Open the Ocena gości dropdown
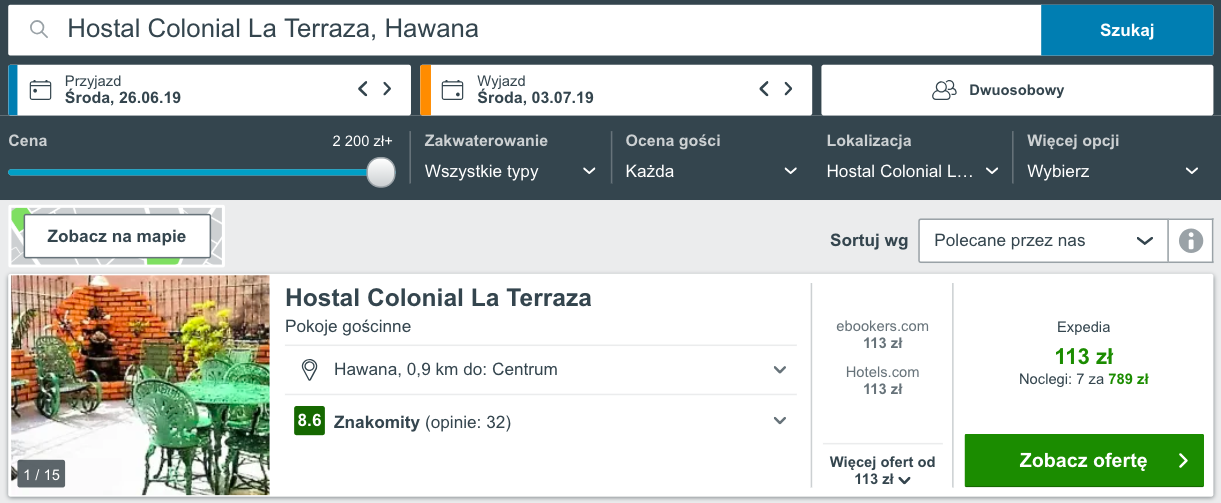1221x503 pixels. (x=711, y=171)
